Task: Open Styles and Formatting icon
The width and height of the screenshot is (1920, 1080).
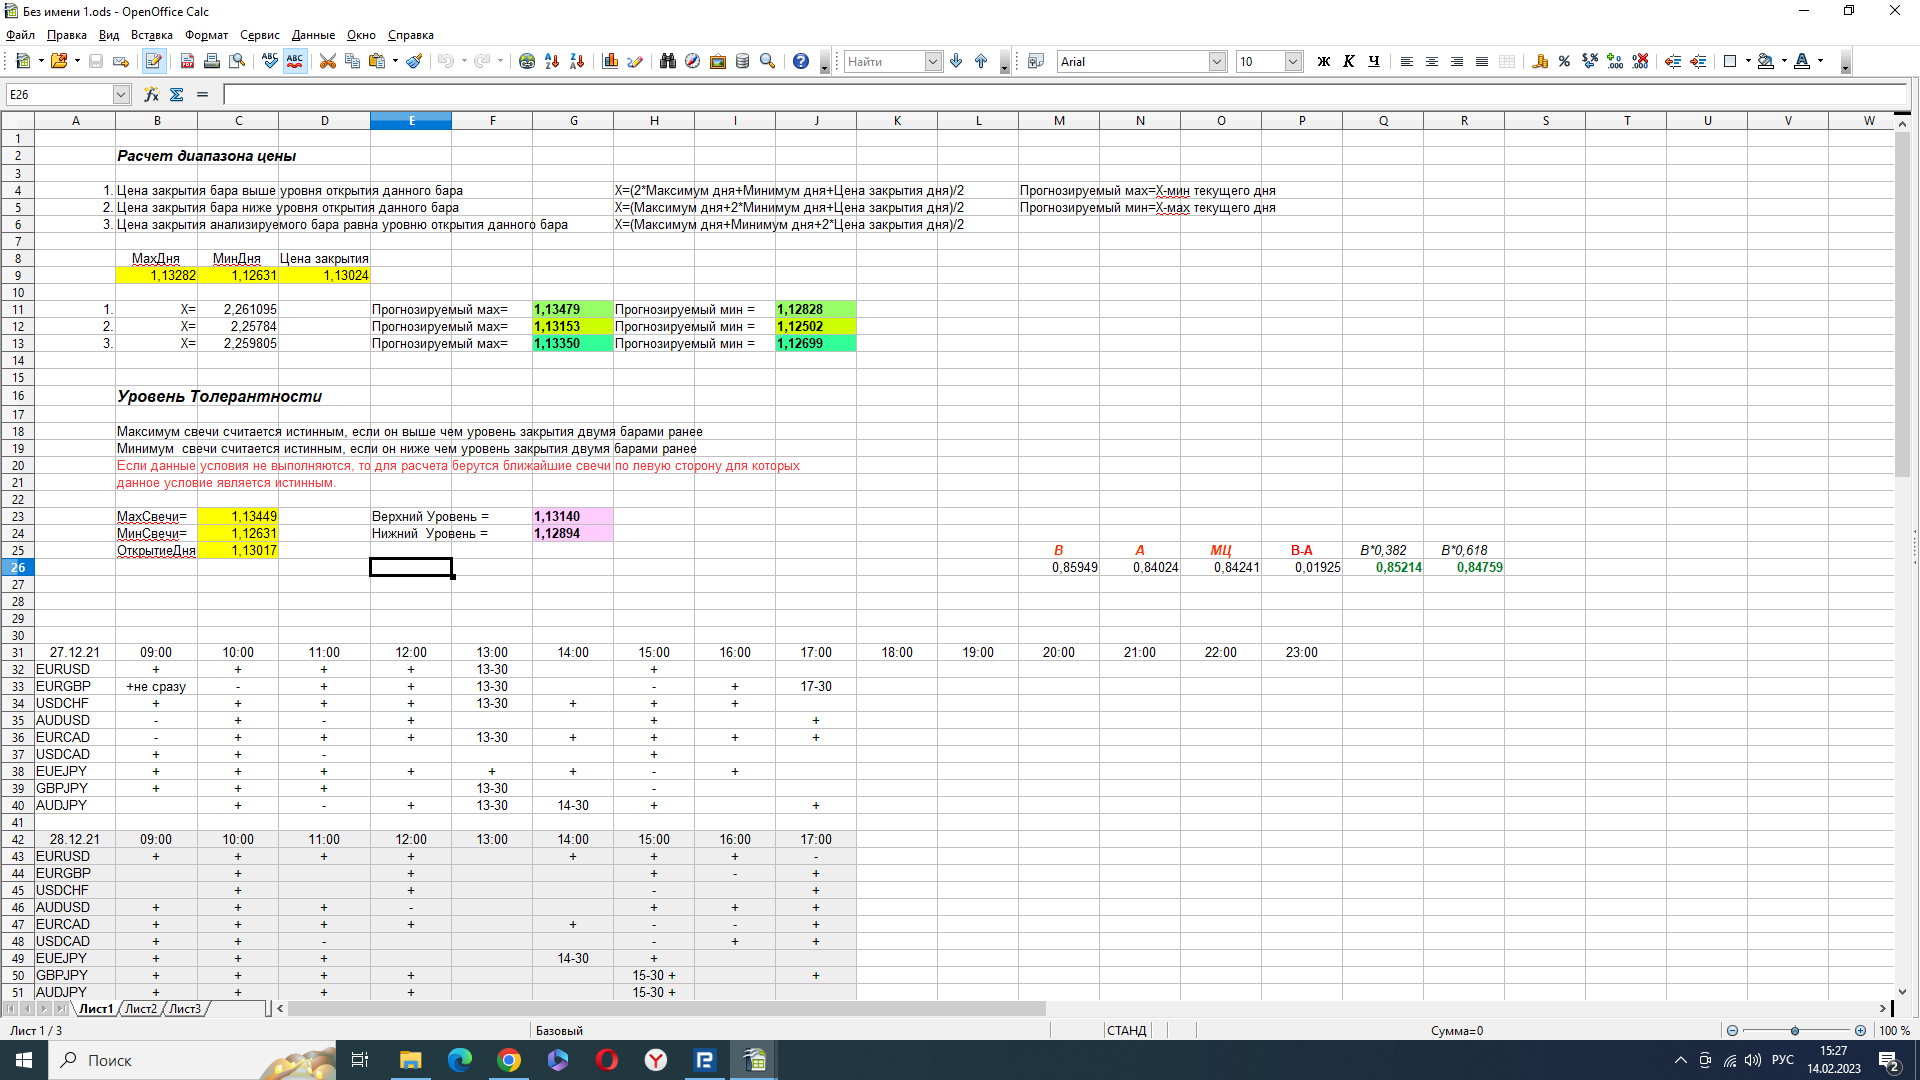Action: (1036, 62)
